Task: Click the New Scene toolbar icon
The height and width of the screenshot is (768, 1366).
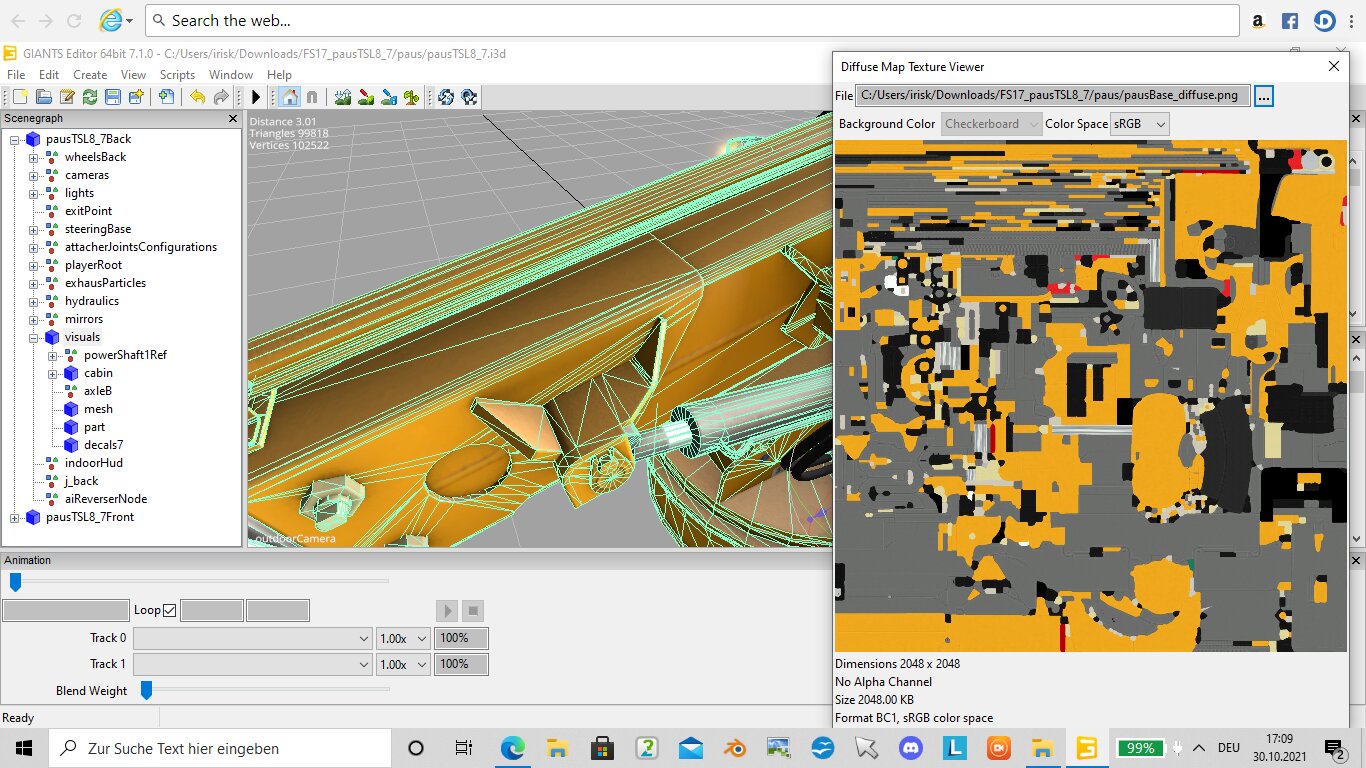Action: pos(20,97)
